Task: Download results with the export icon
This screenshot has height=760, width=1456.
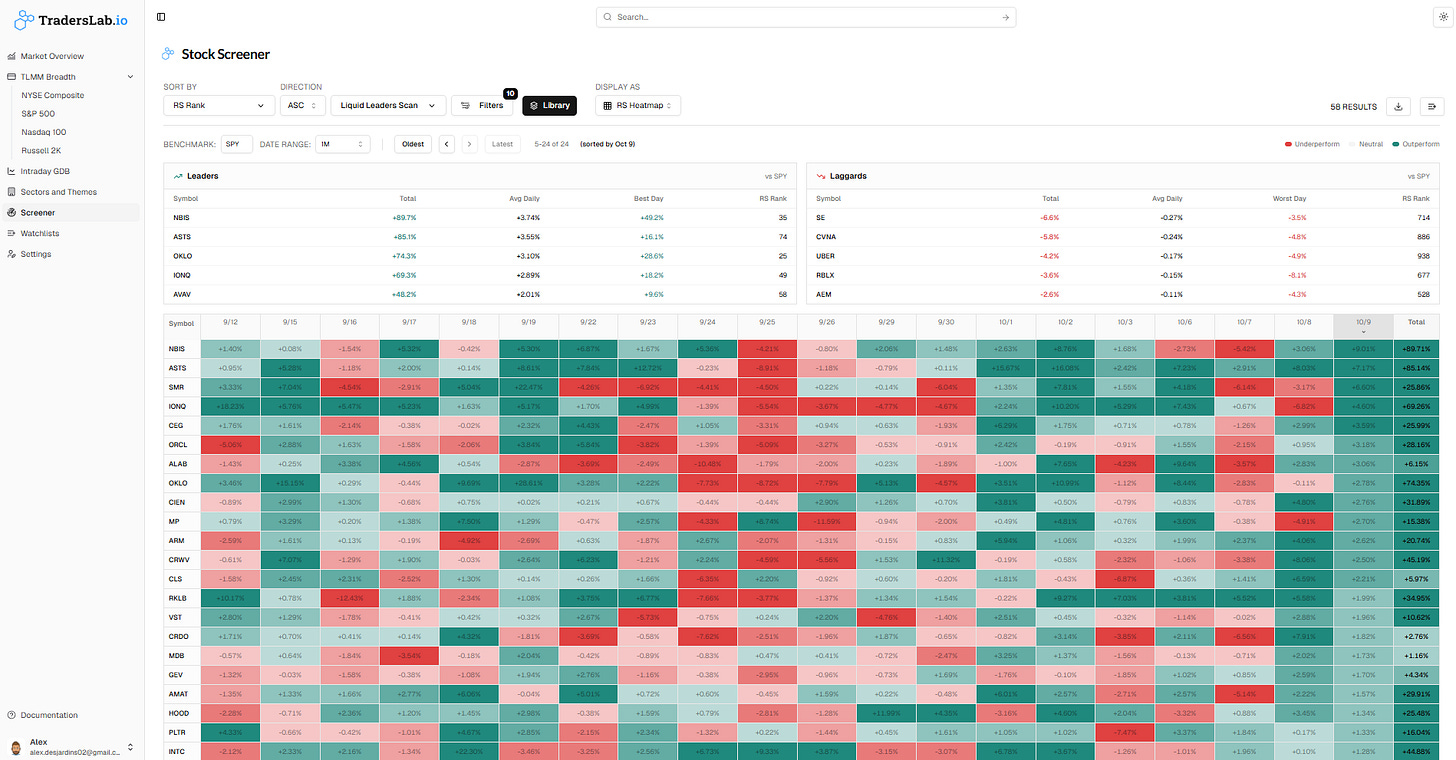Action: (1398, 106)
